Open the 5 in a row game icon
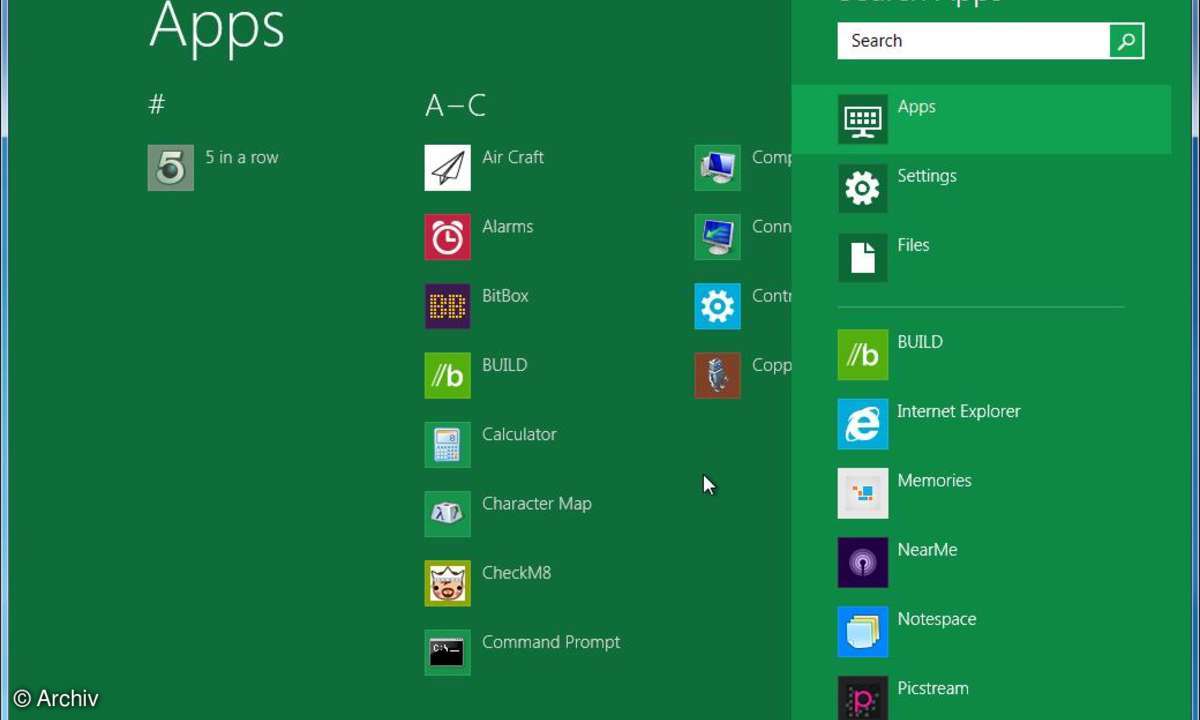The width and height of the screenshot is (1200, 720). coord(170,168)
